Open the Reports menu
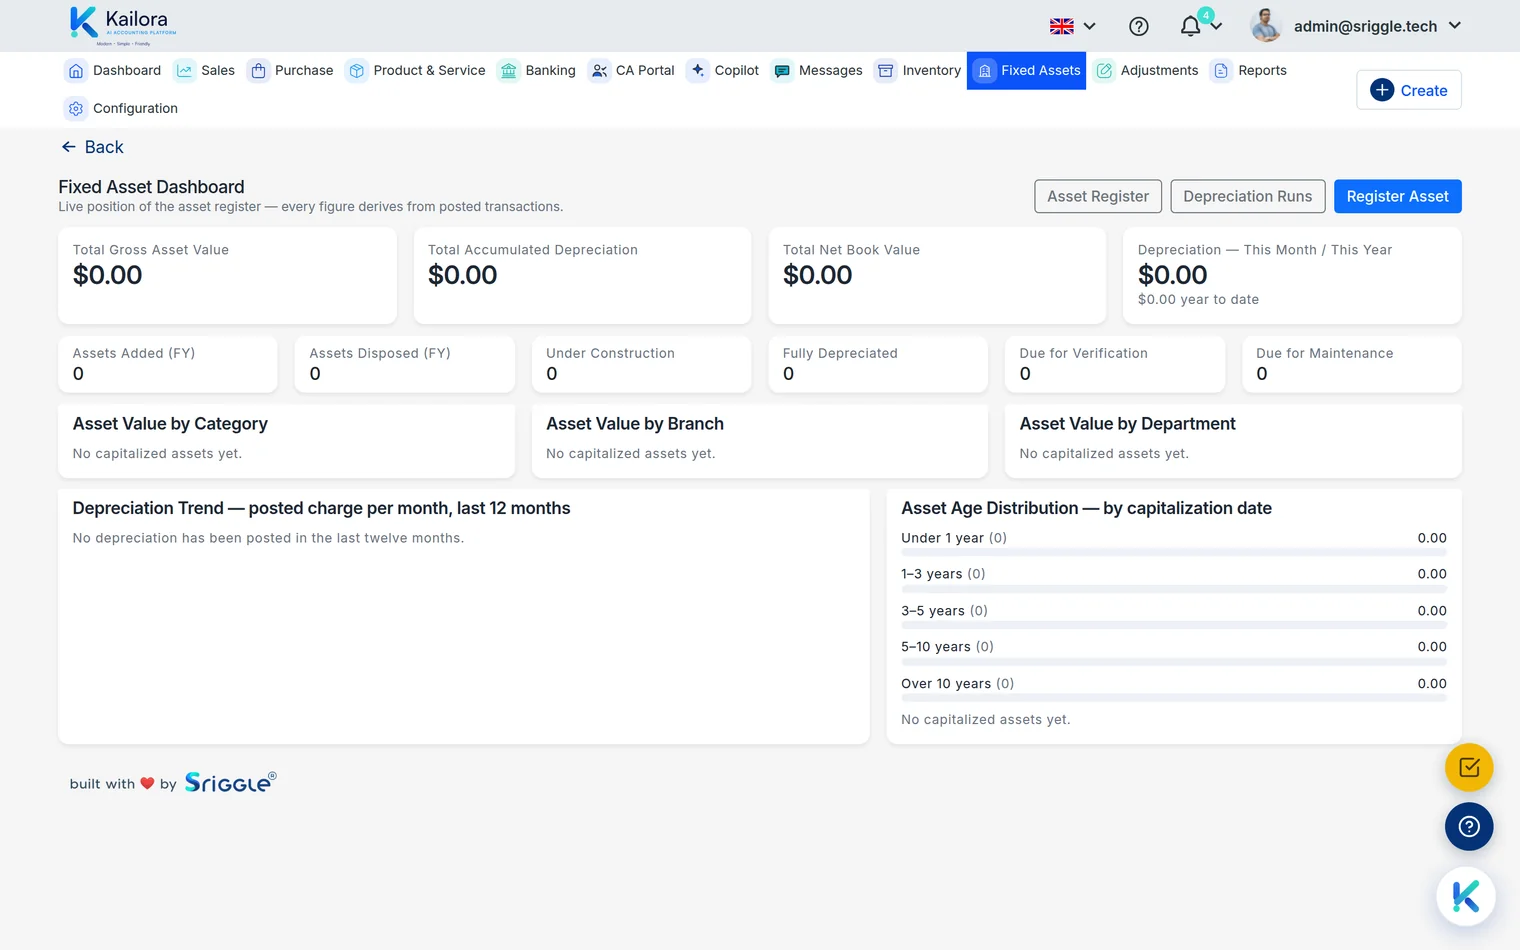This screenshot has height=950, width=1520. (x=1249, y=71)
